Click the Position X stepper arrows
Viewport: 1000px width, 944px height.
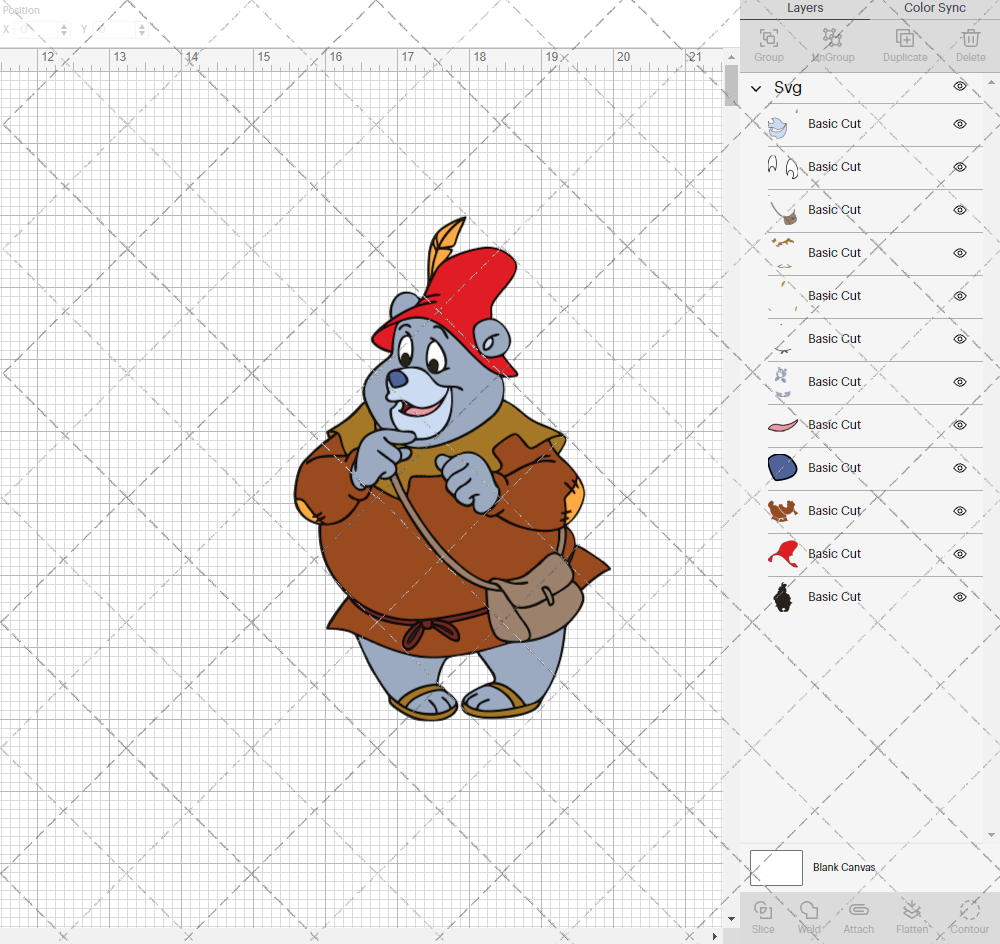tap(64, 29)
